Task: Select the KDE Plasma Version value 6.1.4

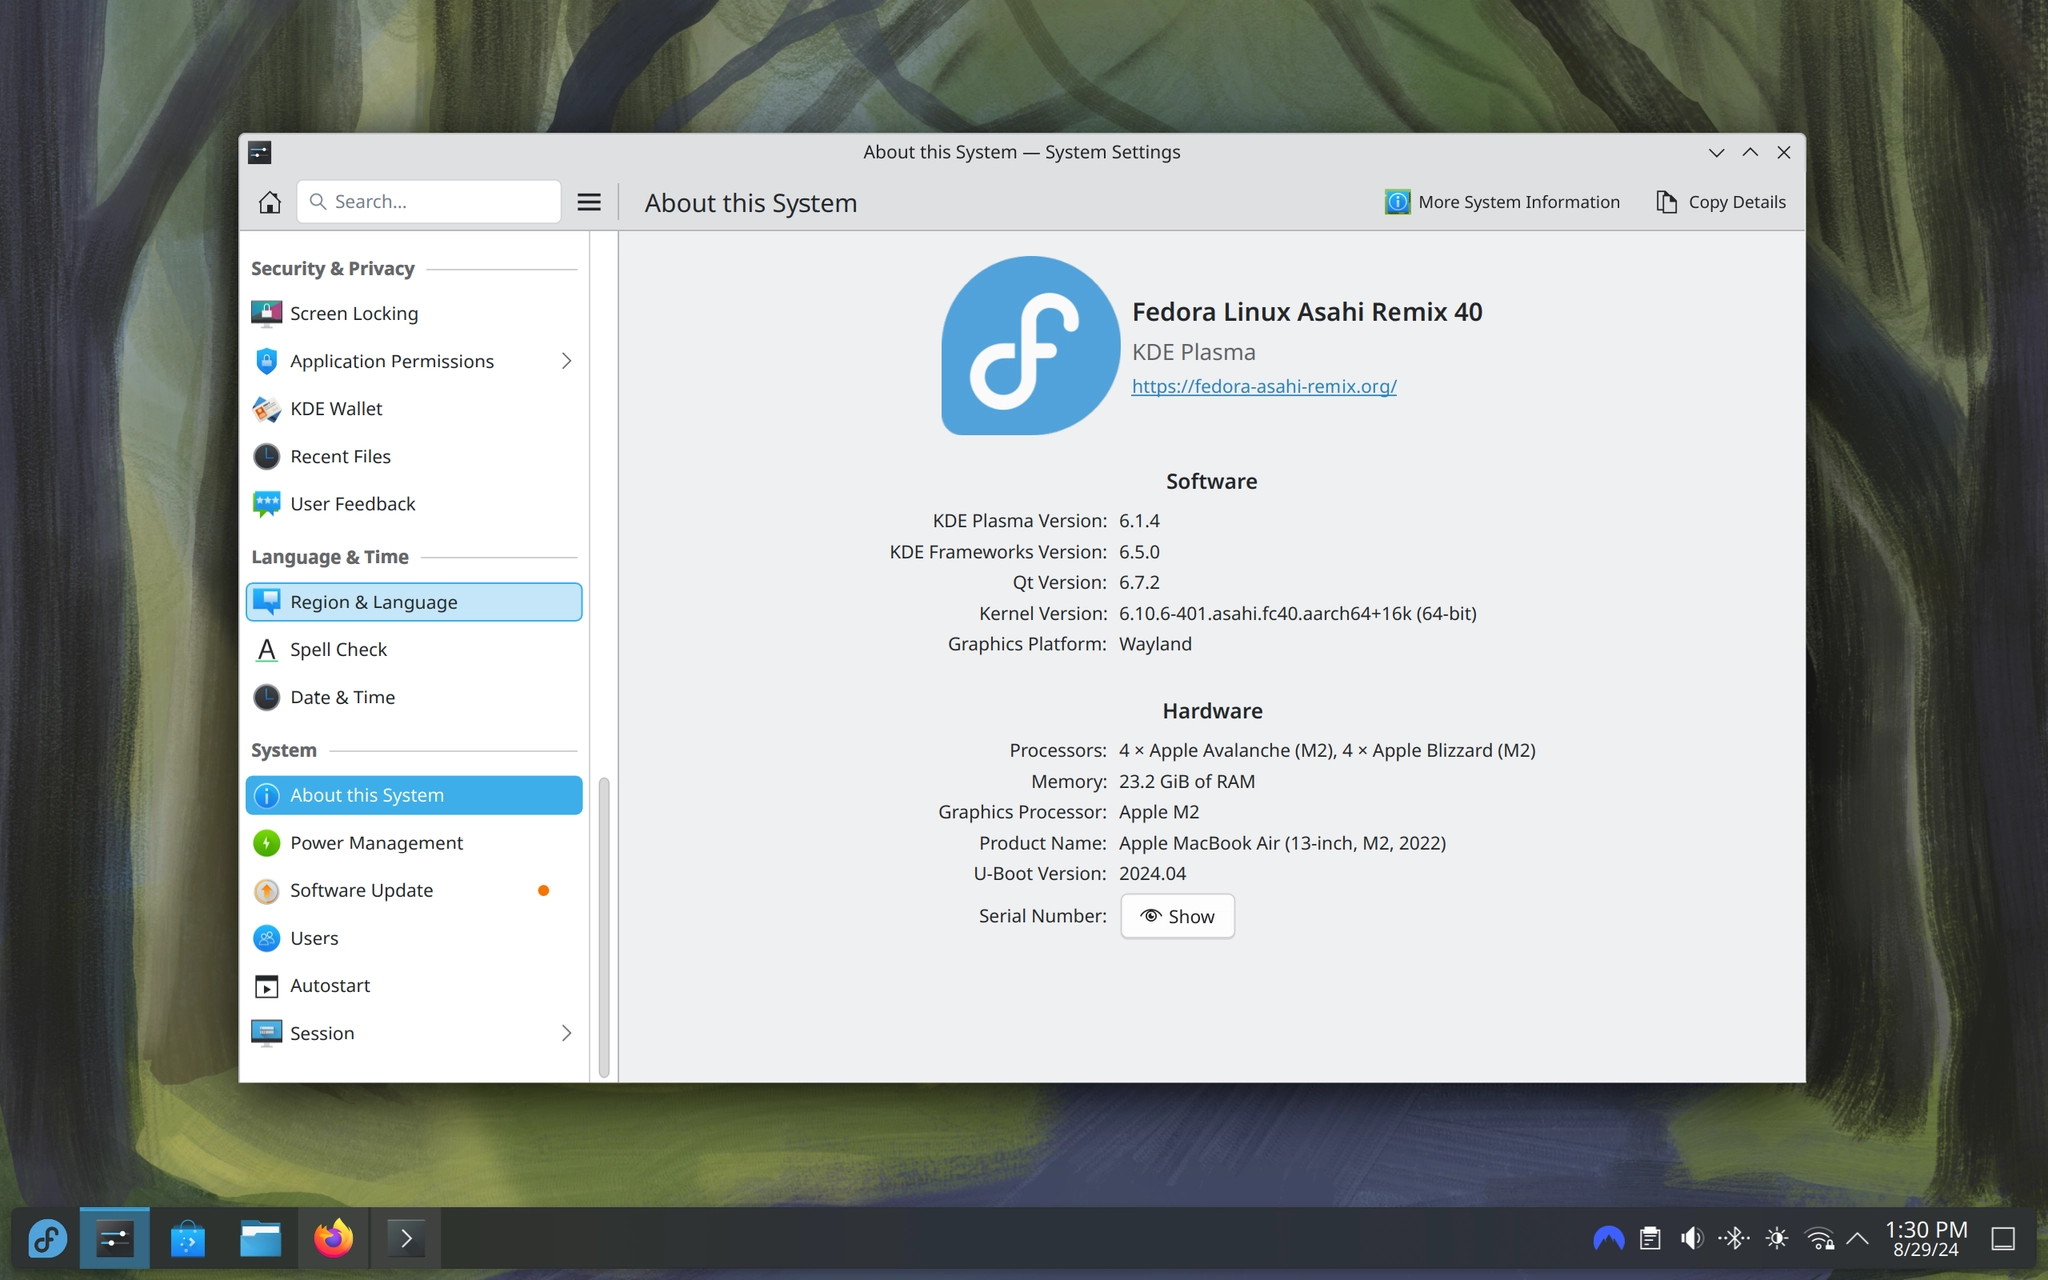Action: (x=1139, y=521)
